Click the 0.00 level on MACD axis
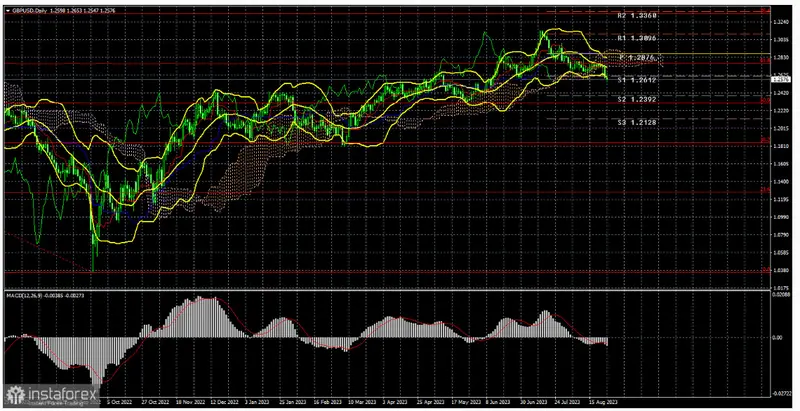This screenshot has width=800, height=411. [x=778, y=338]
